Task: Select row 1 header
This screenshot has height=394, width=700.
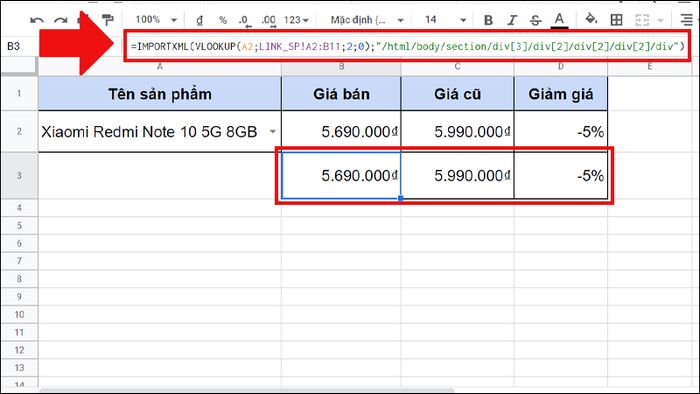Action: [x=19, y=94]
